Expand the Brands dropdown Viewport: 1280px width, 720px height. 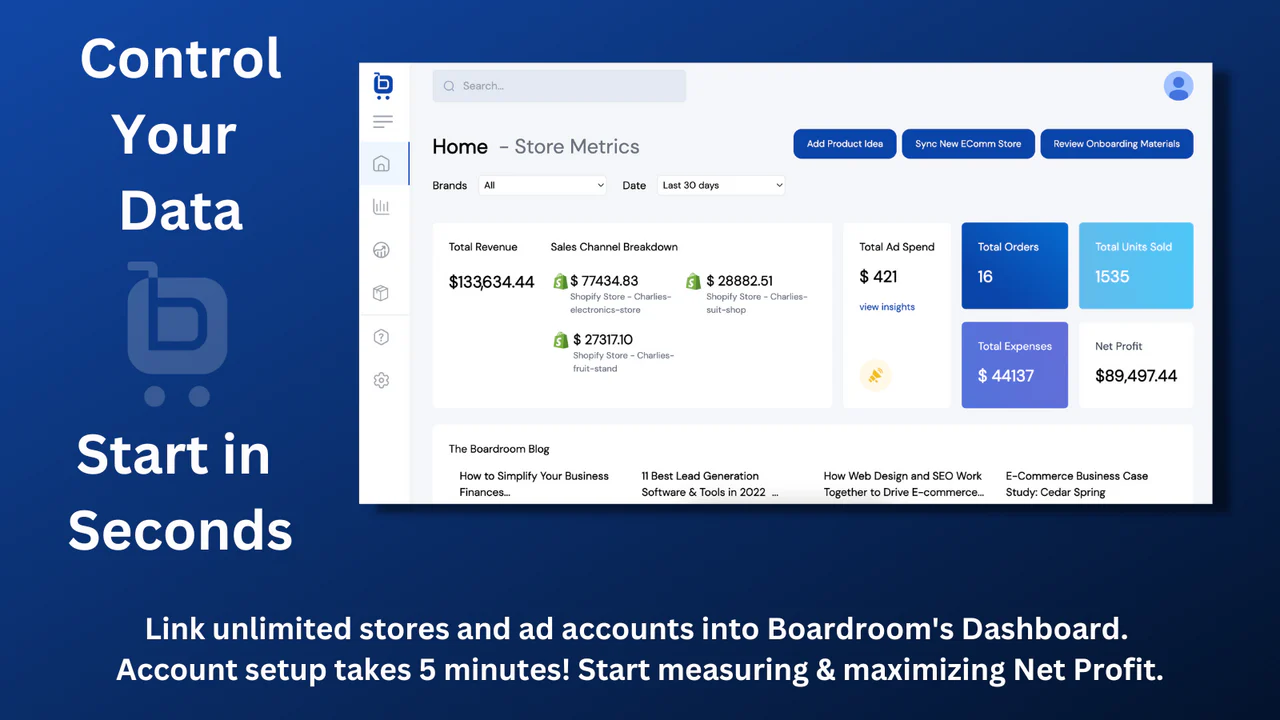[x=542, y=185]
